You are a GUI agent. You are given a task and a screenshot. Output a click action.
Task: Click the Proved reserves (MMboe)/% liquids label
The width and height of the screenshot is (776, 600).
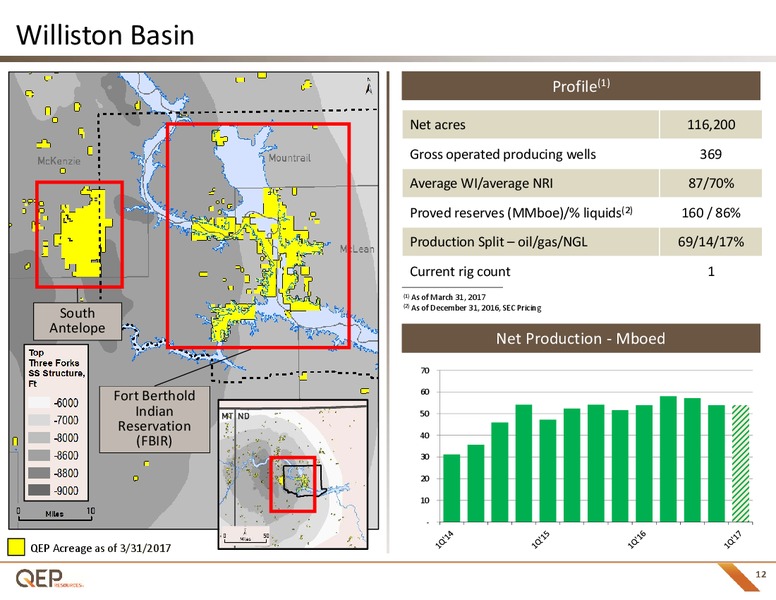click(521, 212)
